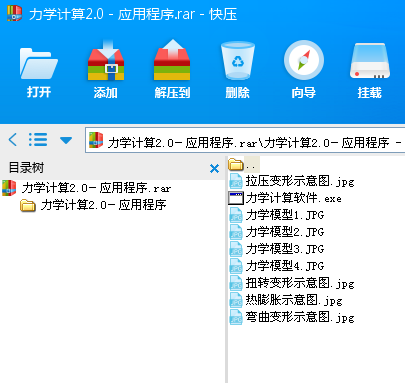The width and height of the screenshot is (405, 383).
Task: Click the 目录树 panel header label
Action: (26, 168)
